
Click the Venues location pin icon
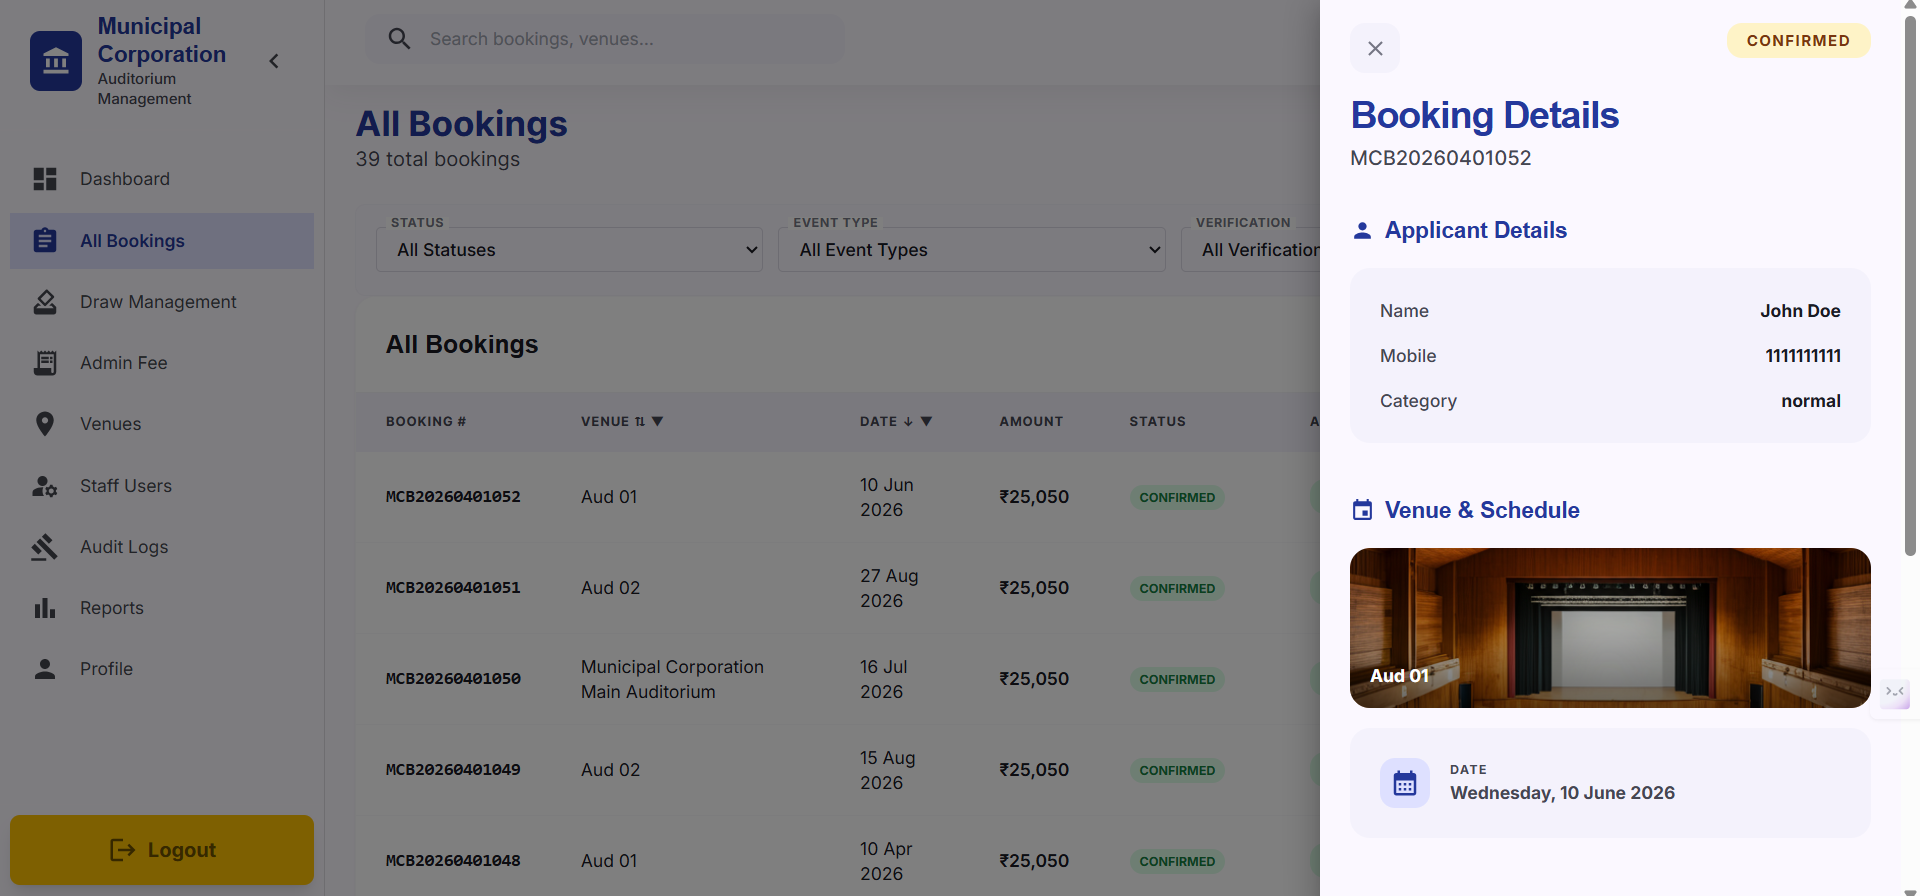[x=45, y=424]
